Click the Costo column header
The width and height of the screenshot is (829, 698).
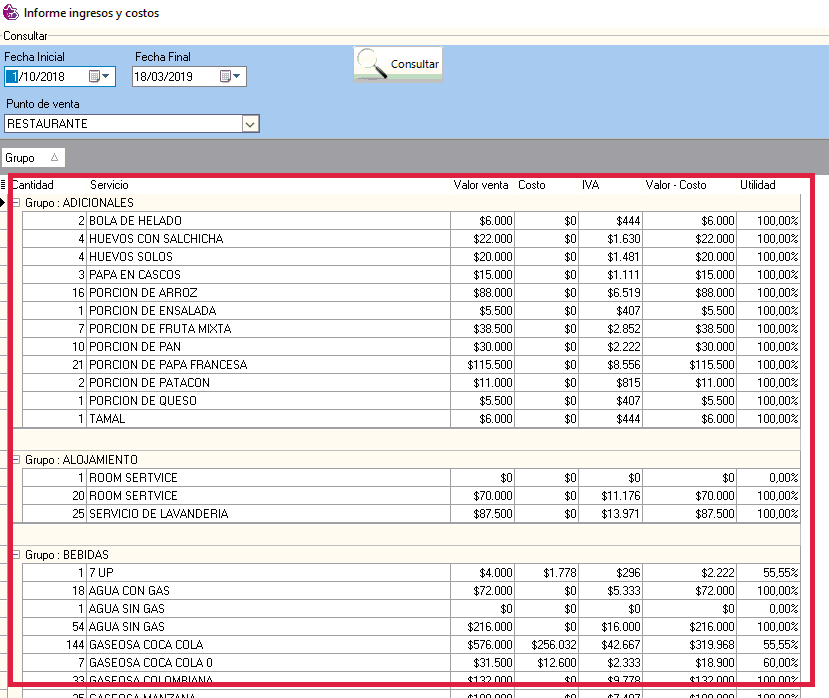pos(532,185)
